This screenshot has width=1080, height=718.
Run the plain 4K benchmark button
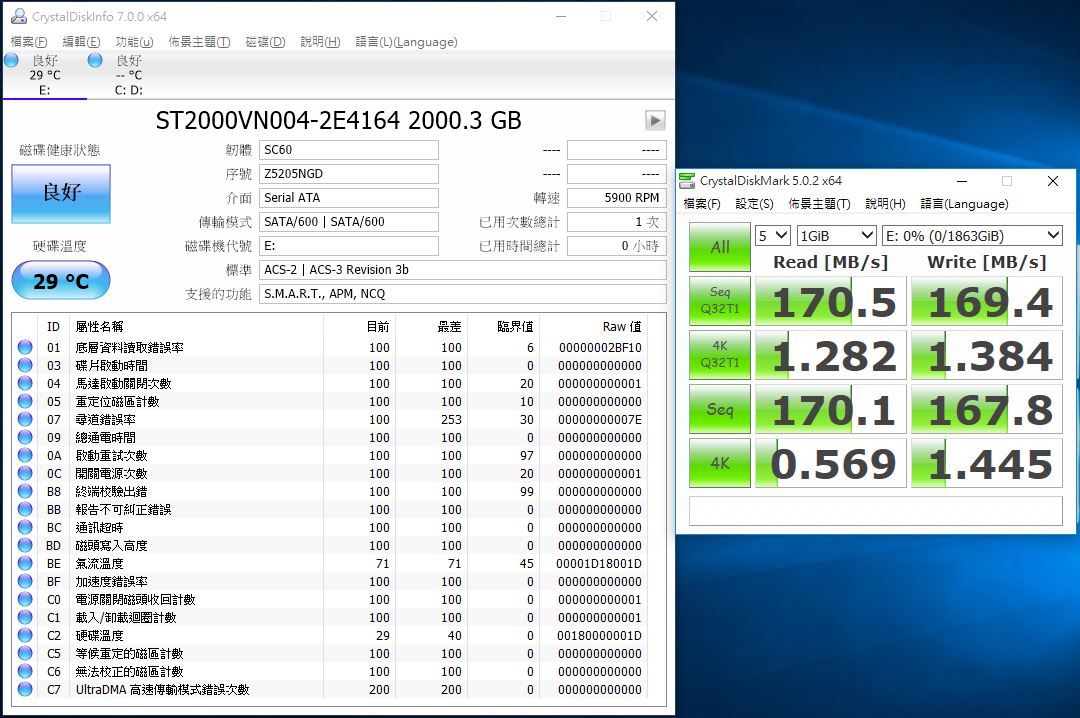720,463
